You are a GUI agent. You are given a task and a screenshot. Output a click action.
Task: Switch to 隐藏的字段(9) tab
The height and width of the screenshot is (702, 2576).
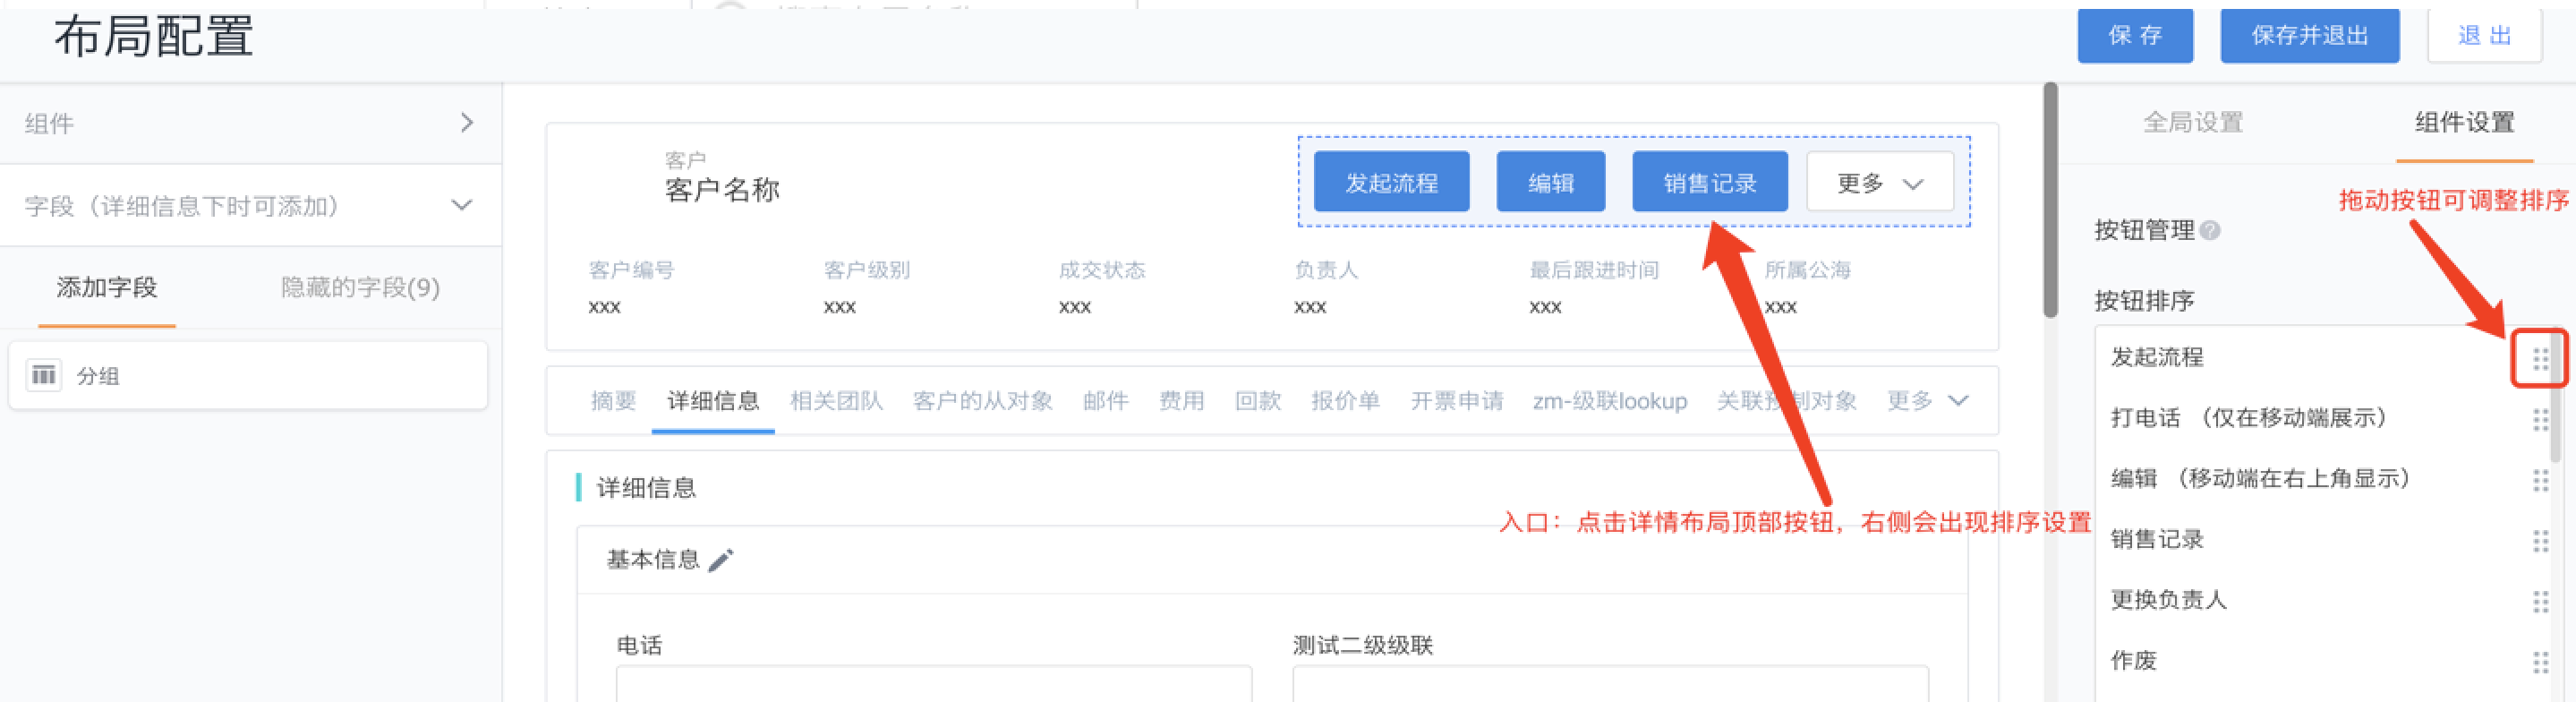(360, 288)
